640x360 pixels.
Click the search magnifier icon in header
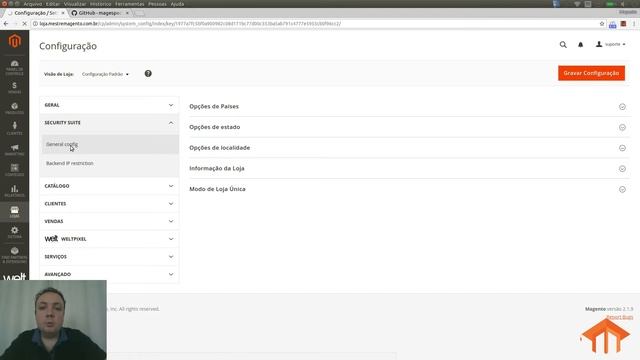pyautogui.click(x=563, y=44)
